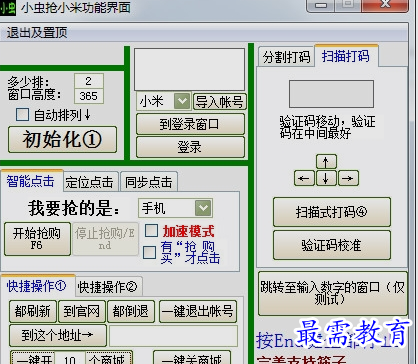Screen dimensions: 418x364
Task: Toggle the 加速模式 checkbox
Action: coord(151,230)
